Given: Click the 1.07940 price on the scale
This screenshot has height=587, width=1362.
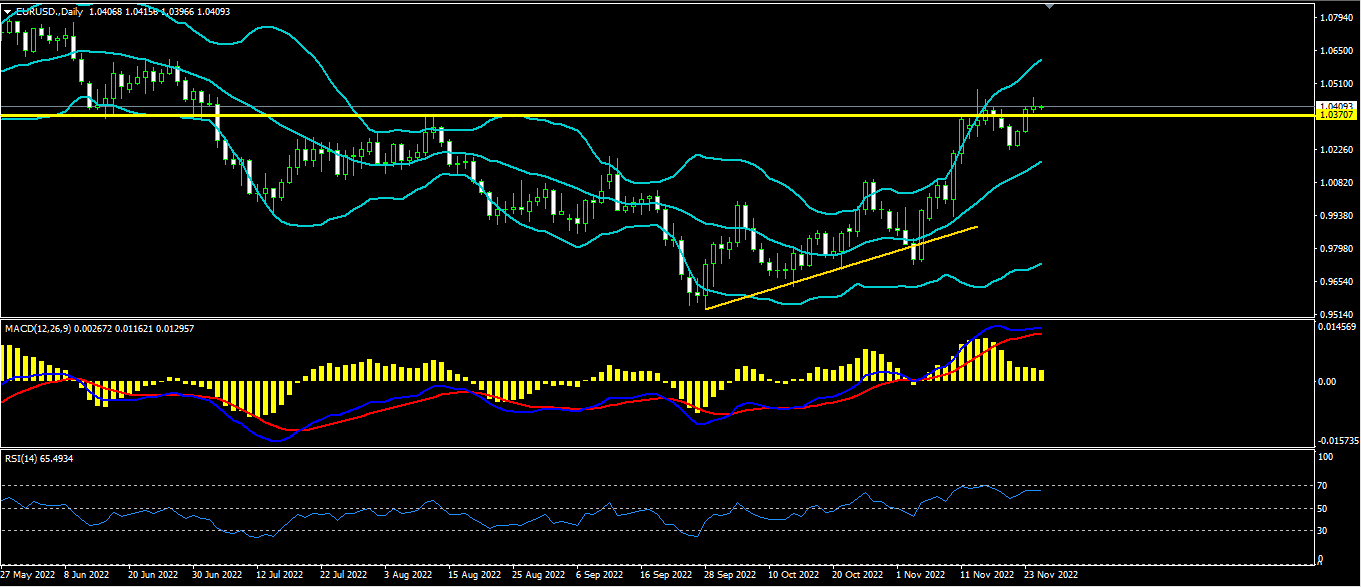Looking at the screenshot, I should pos(1336,18).
